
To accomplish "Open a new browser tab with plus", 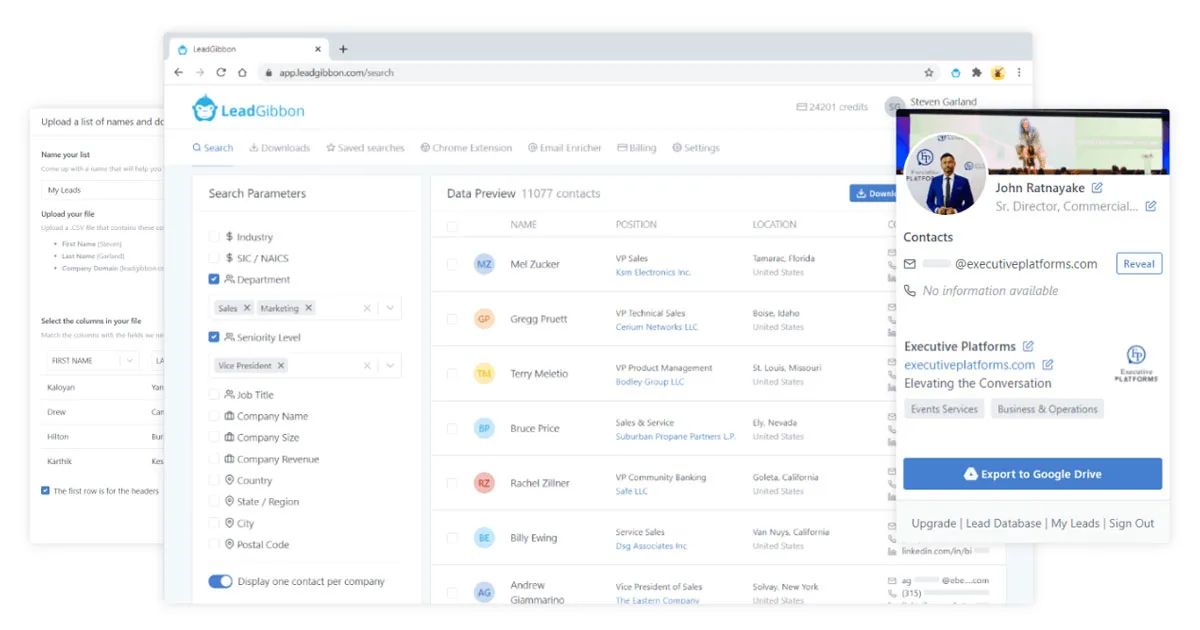I will 343,49.
